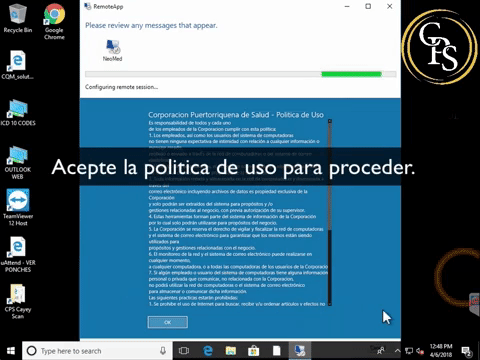Viewport: 480px width, 360px height.
Task: Open the CQM_solut shortcut icon
Action: click(x=17, y=65)
